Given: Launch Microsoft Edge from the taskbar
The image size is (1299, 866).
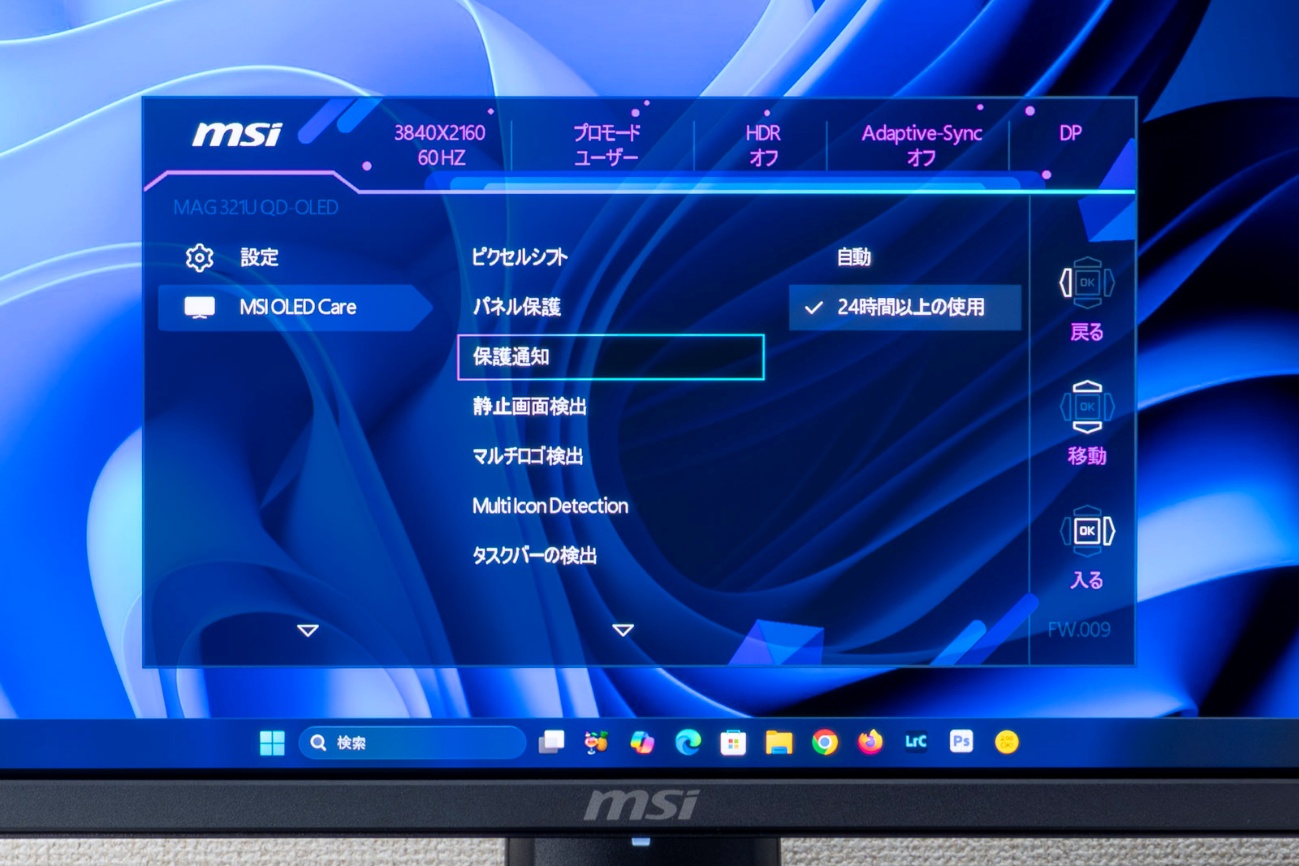Looking at the screenshot, I should pos(688,742).
